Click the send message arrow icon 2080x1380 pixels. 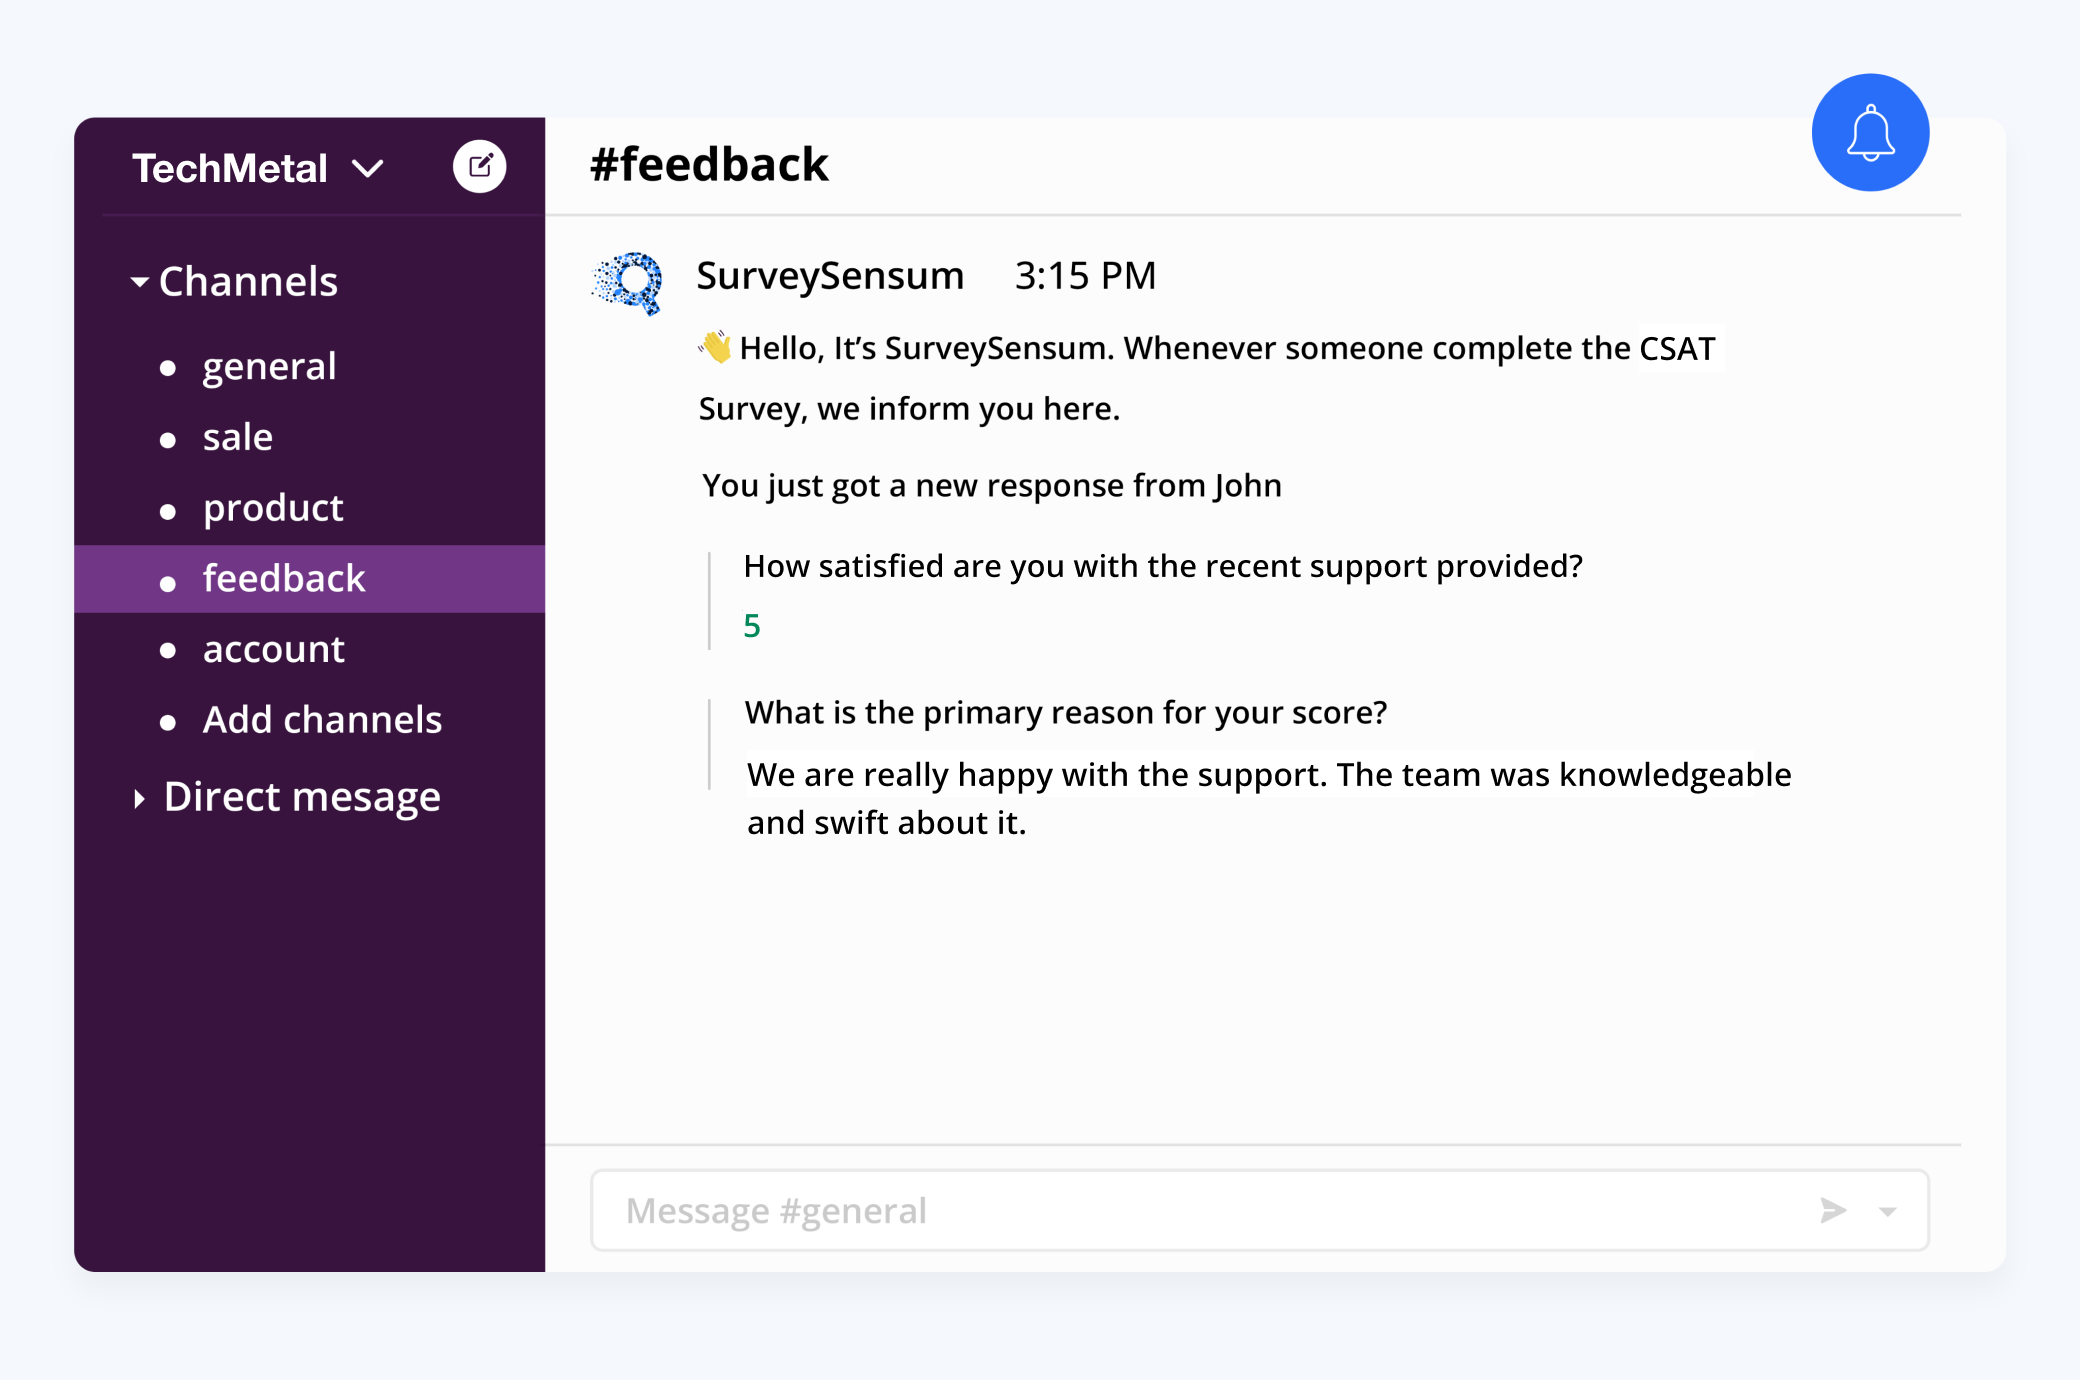click(x=1832, y=1210)
